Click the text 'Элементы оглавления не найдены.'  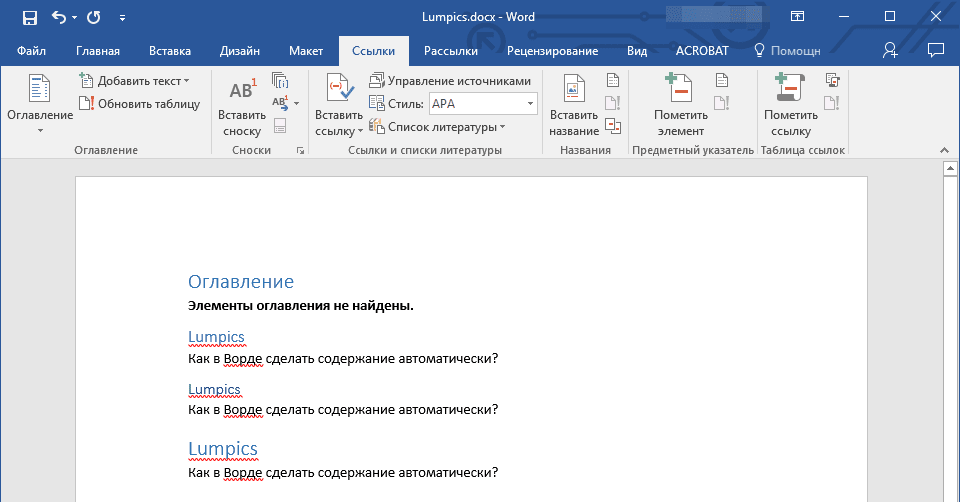[x=301, y=305]
